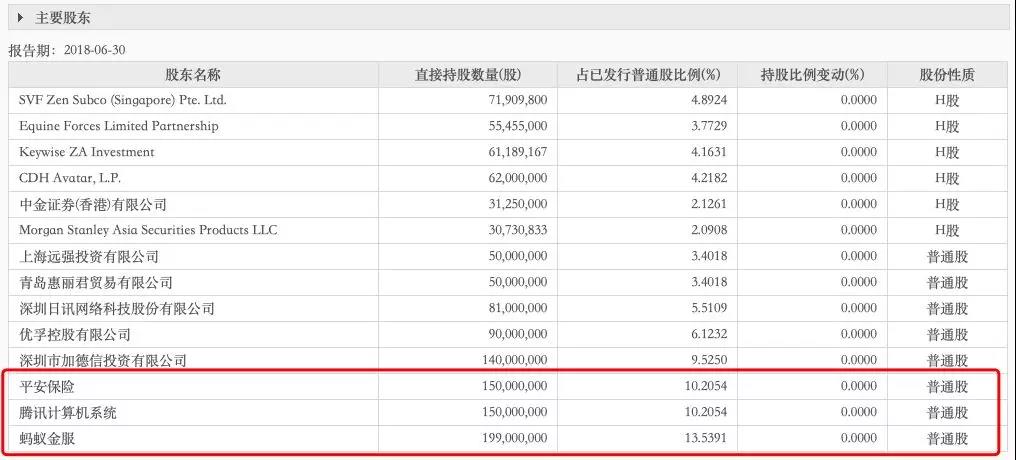Screen dimensions: 1016x460
Task: Click 10.2054 in the 腾讯计算机系统 row
Action: tap(704, 413)
